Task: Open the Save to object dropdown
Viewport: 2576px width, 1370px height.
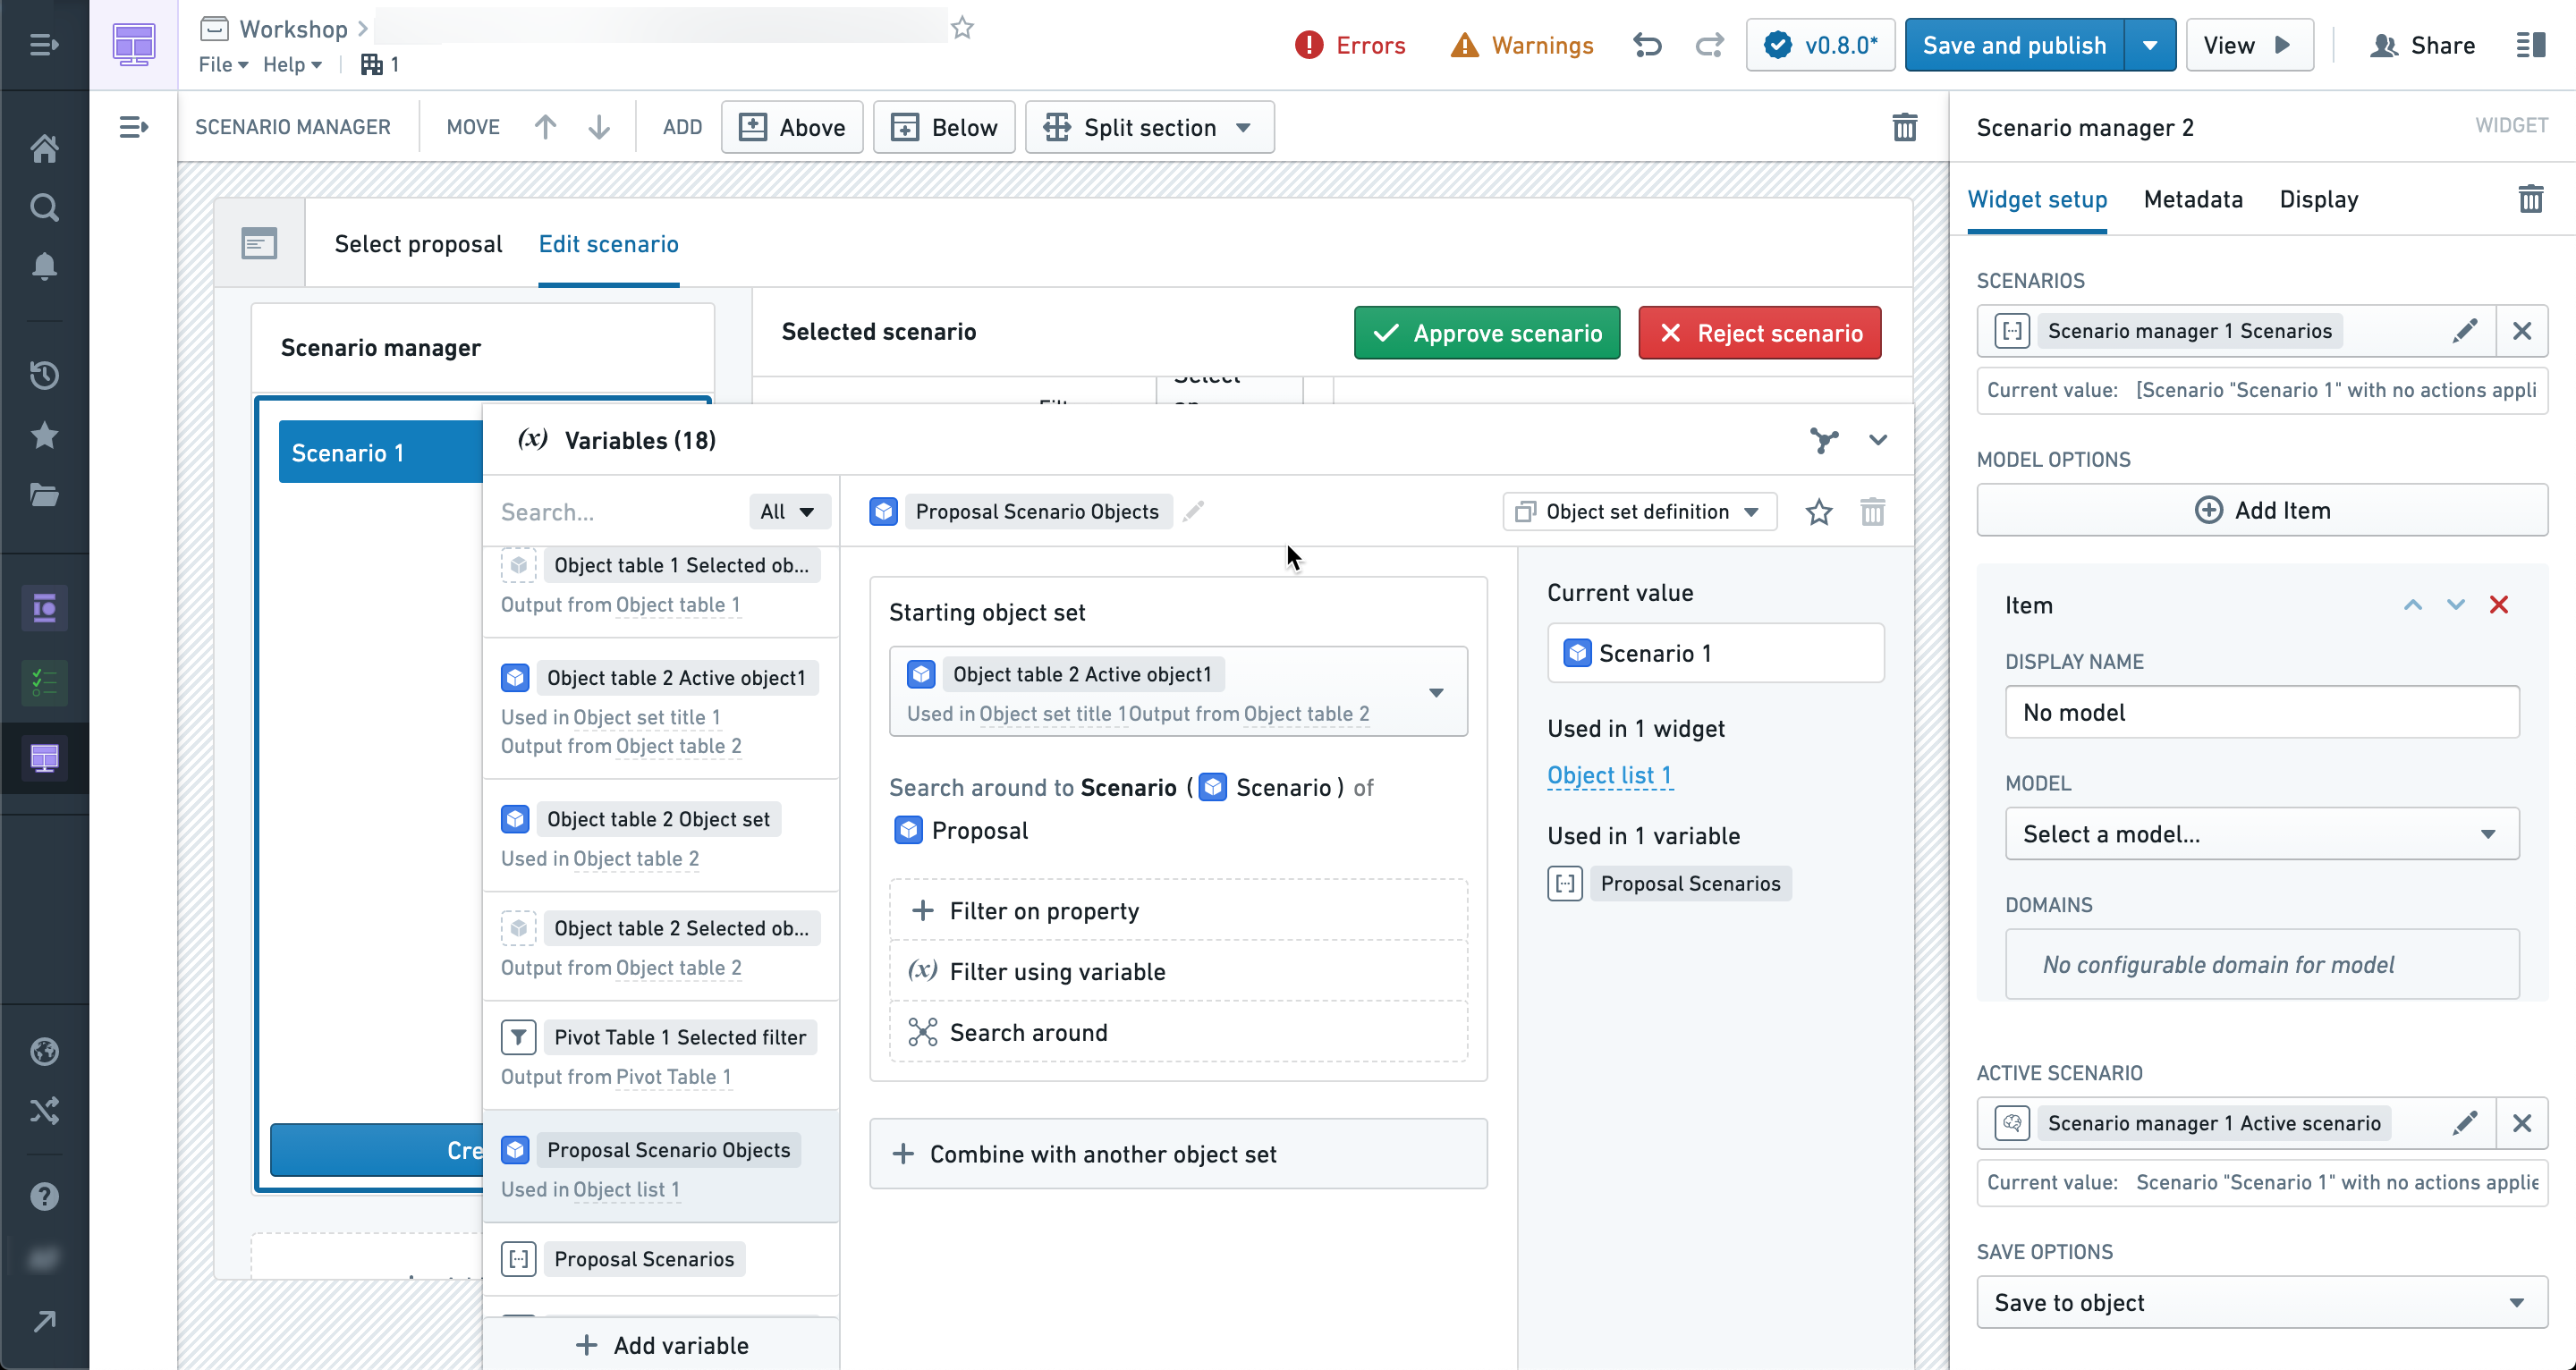Action: pyautogui.click(x=2261, y=1302)
